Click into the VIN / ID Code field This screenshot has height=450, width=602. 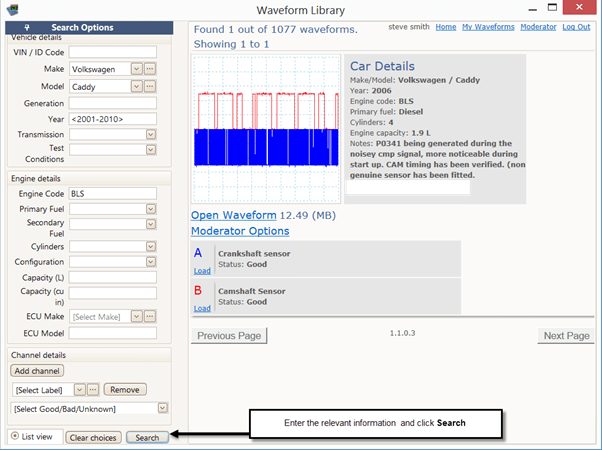(x=113, y=52)
